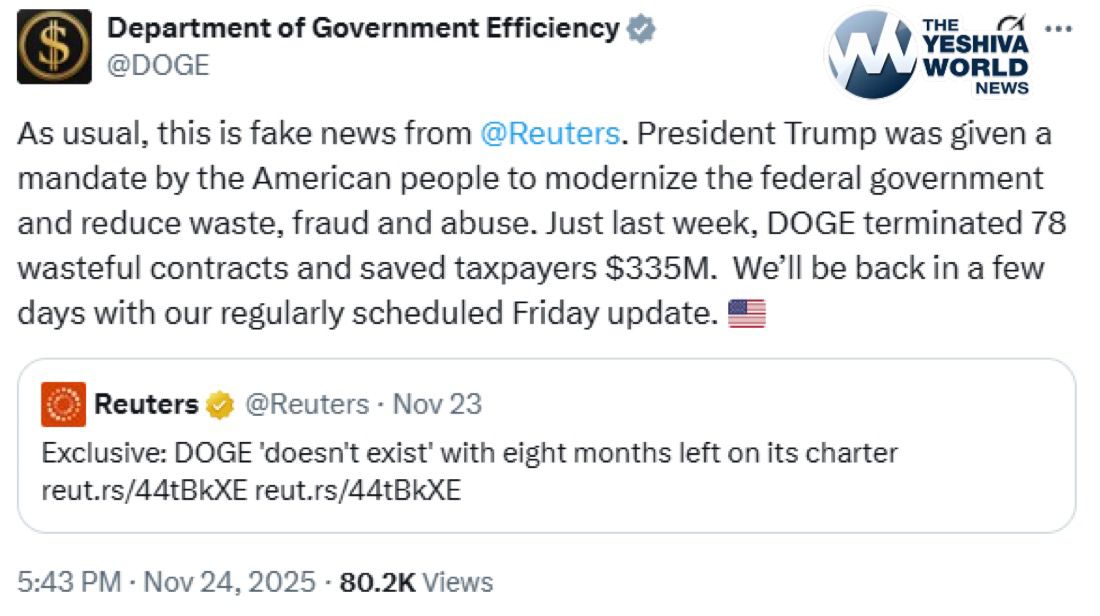This screenshot has width=1100, height=616.
Task: Open the Department of Government Efficiency display name
Action: (362, 29)
